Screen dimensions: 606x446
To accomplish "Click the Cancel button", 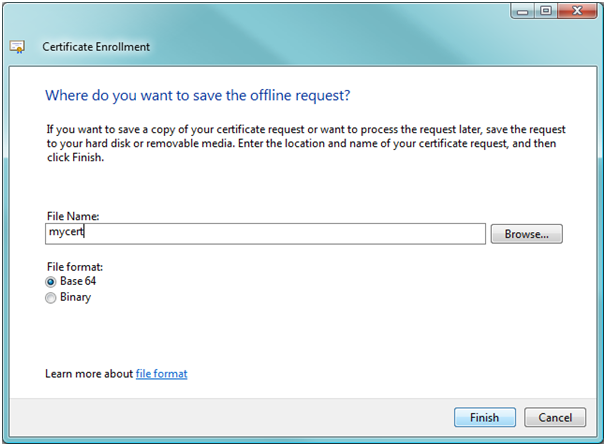I will point(555,417).
